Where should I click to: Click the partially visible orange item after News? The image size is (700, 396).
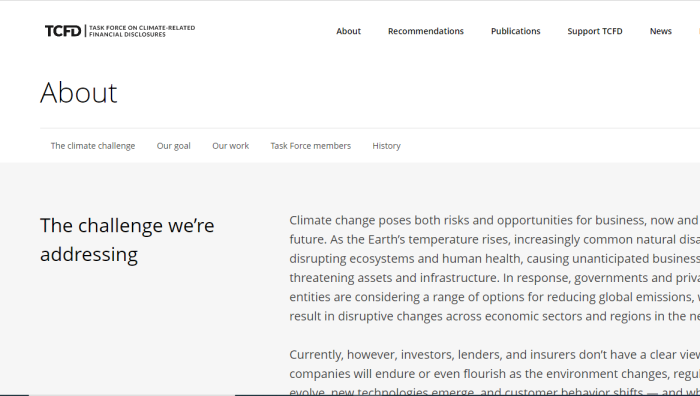[699, 31]
